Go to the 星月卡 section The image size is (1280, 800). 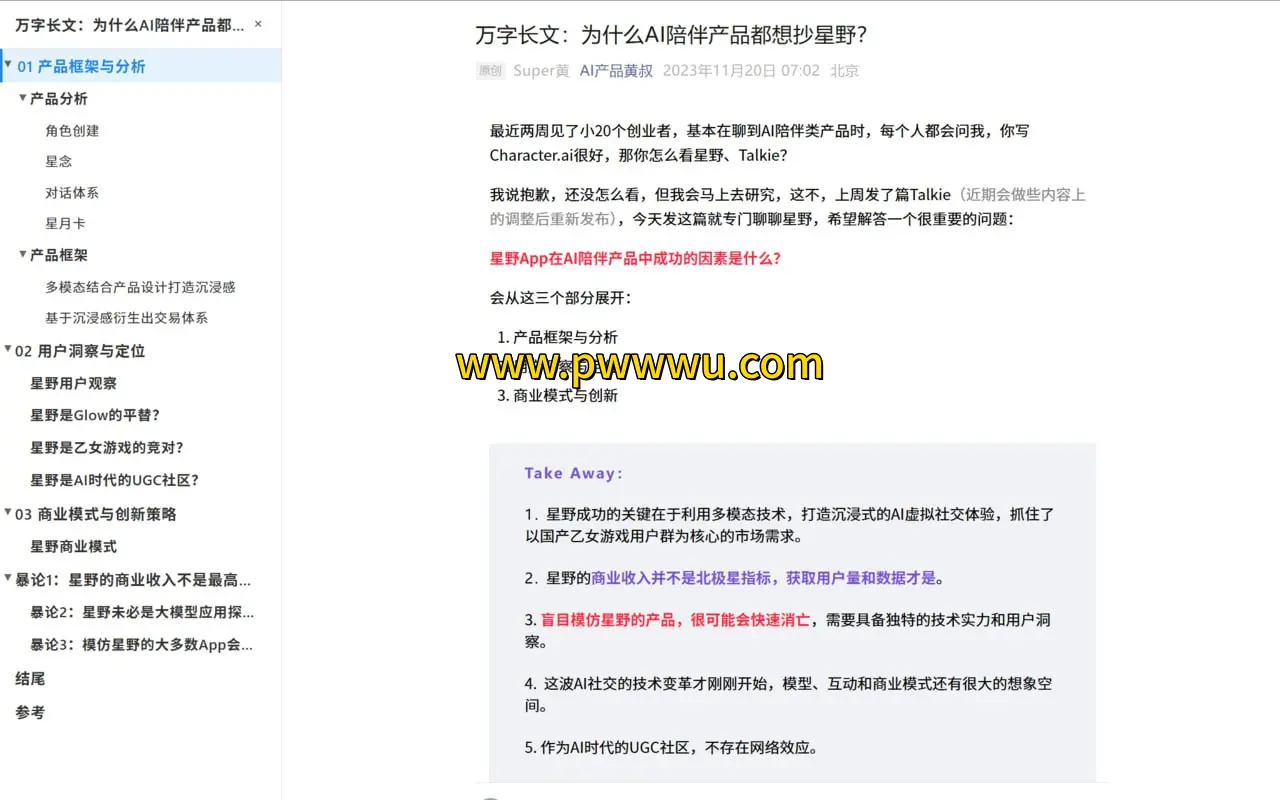(x=65, y=223)
